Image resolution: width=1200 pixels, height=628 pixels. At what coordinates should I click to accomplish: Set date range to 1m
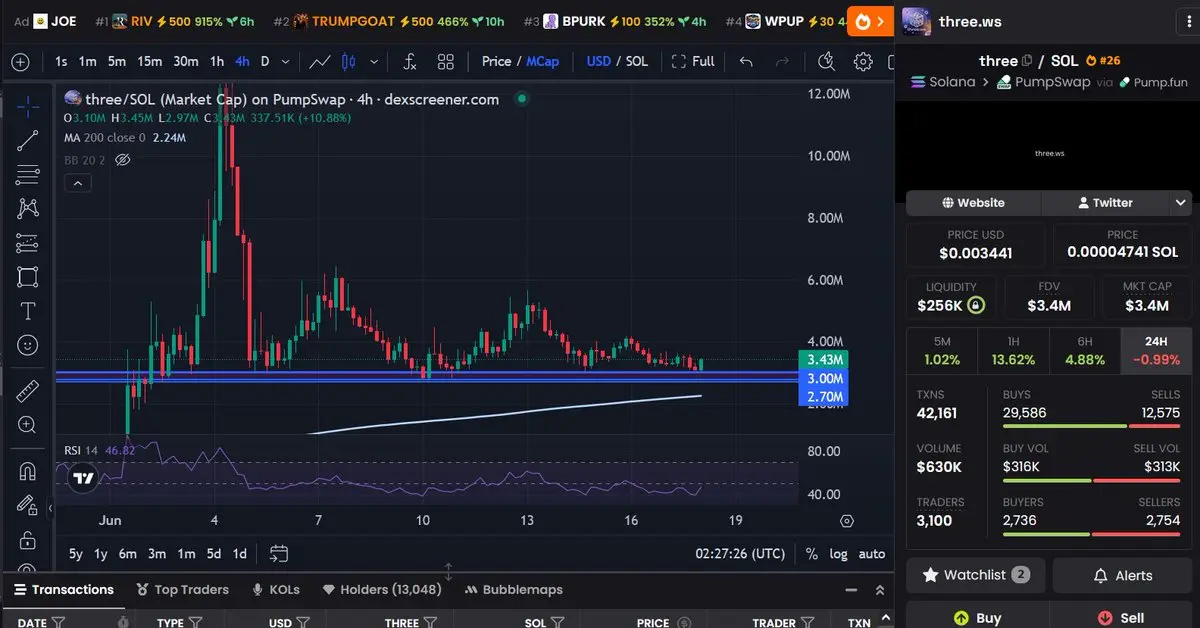pos(186,553)
